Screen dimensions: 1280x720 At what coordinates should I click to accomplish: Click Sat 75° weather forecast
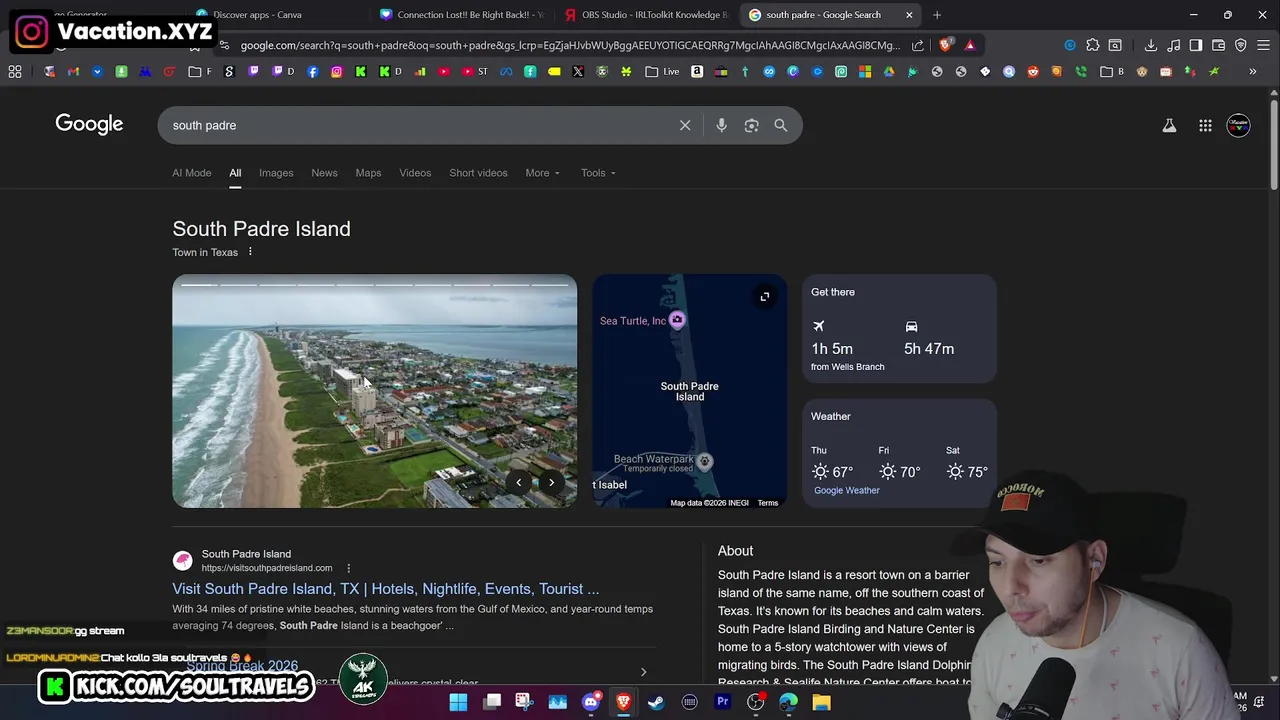[x=966, y=464]
